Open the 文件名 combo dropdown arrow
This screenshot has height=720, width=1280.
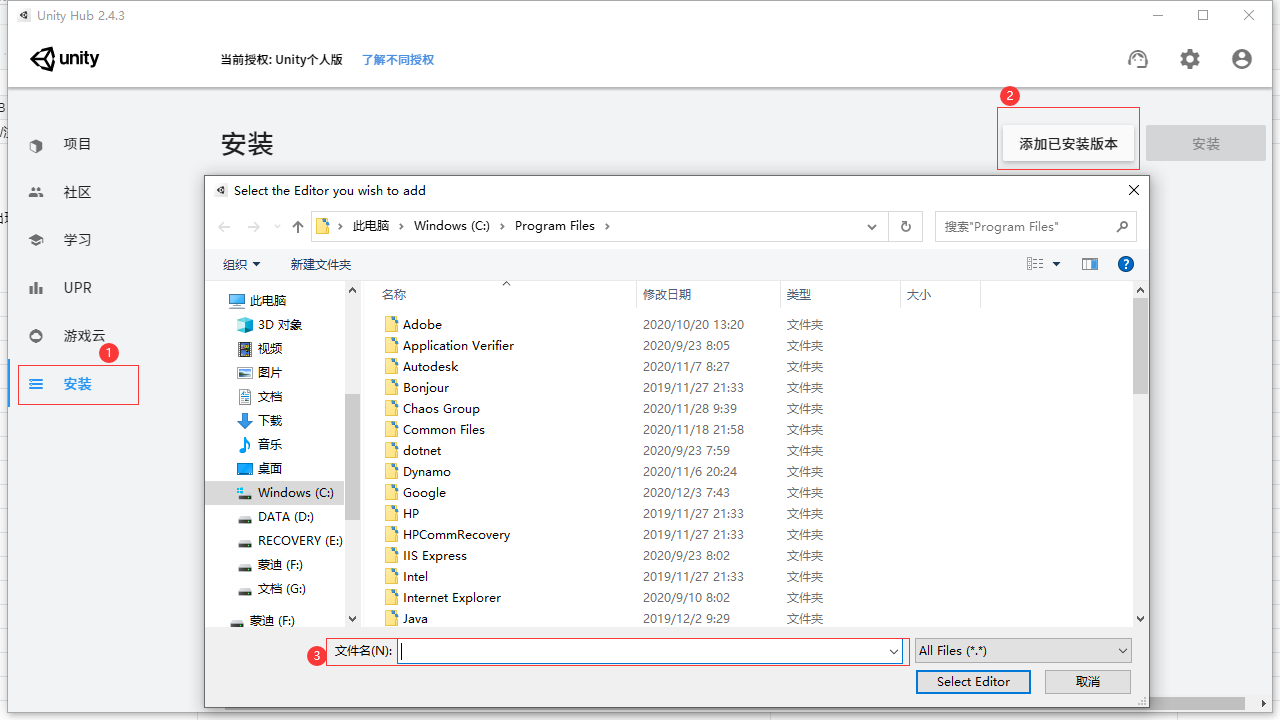tap(894, 651)
